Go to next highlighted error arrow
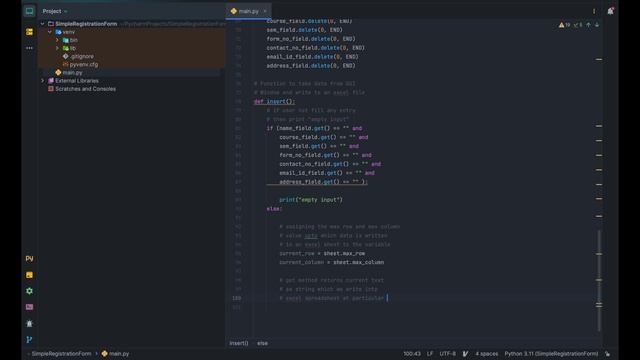Image resolution: width=640 pixels, height=360 pixels. tap(597, 25)
